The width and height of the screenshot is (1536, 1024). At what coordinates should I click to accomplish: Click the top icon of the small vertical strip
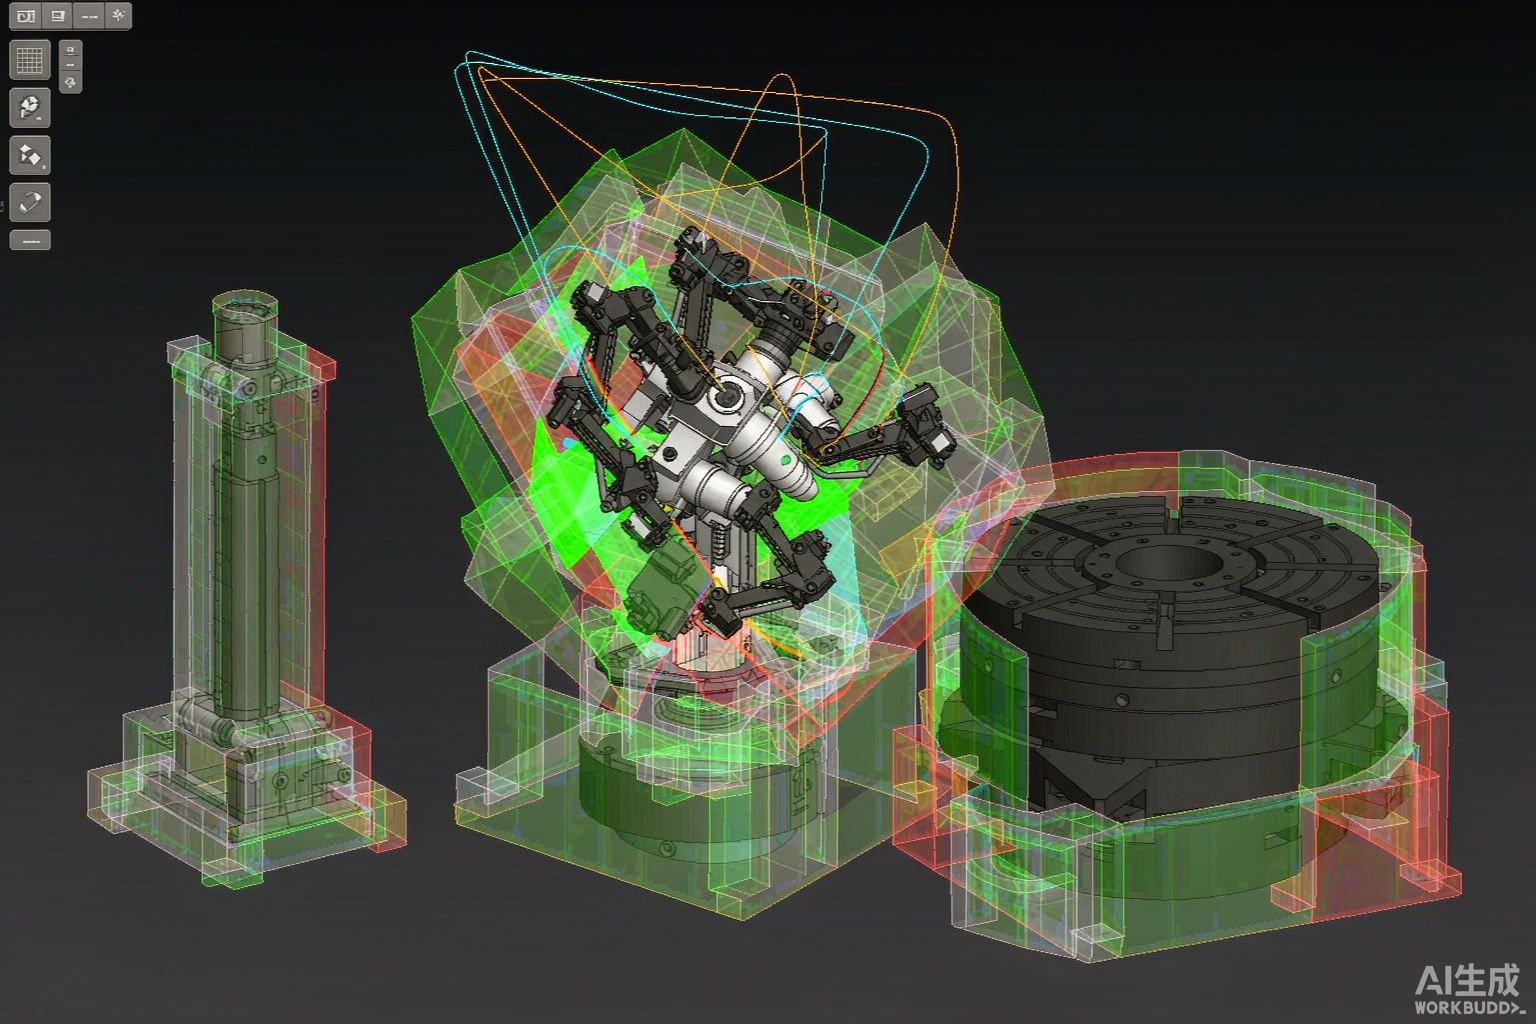pos(70,48)
